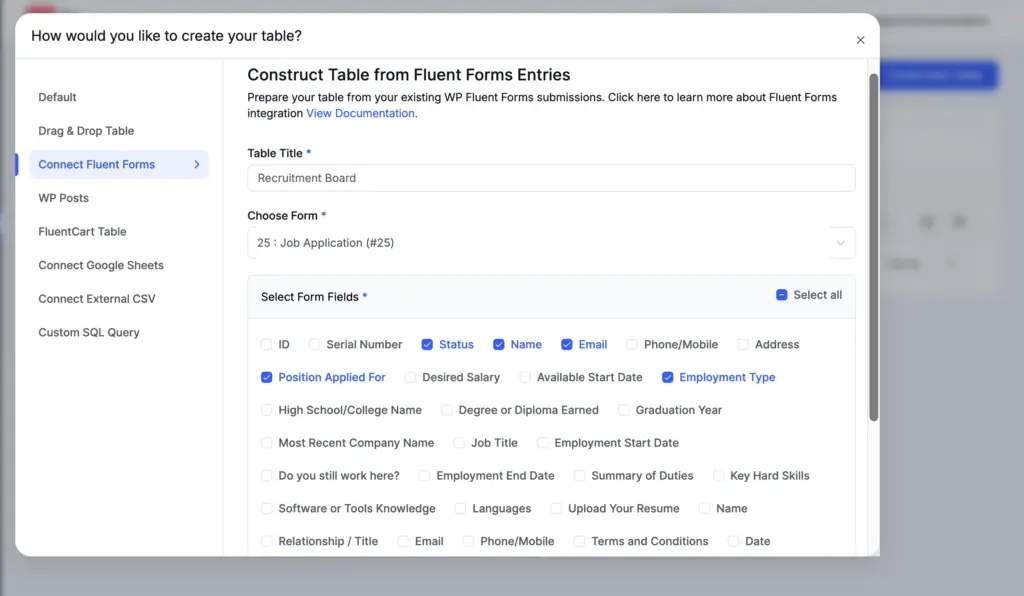Toggle the Select all checkbox
1024x596 pixels.
(781, 295)
